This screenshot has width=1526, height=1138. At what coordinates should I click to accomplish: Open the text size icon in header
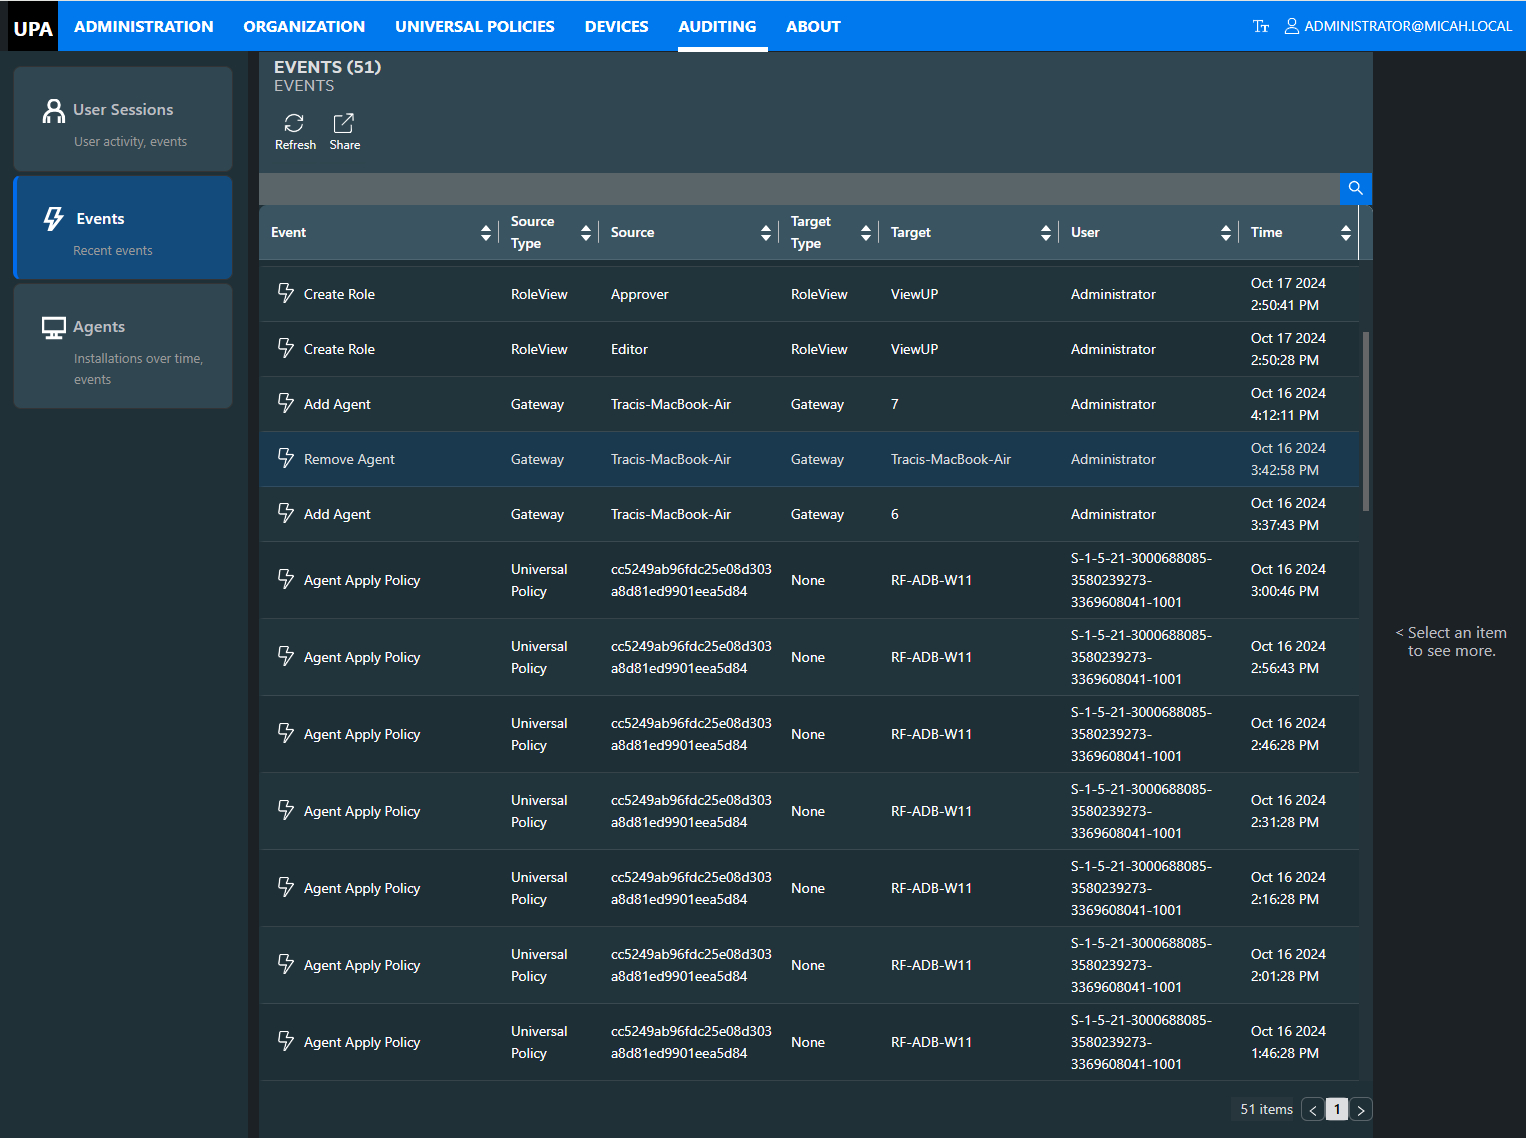coord(1261,26)
